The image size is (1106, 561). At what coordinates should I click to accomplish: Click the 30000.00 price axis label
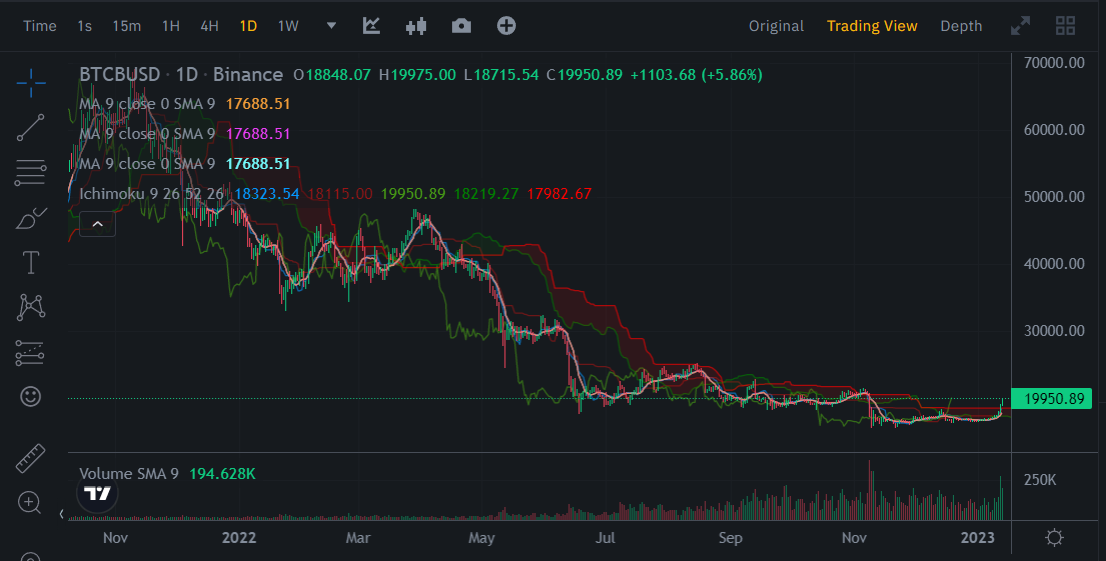pos(1054,331)
